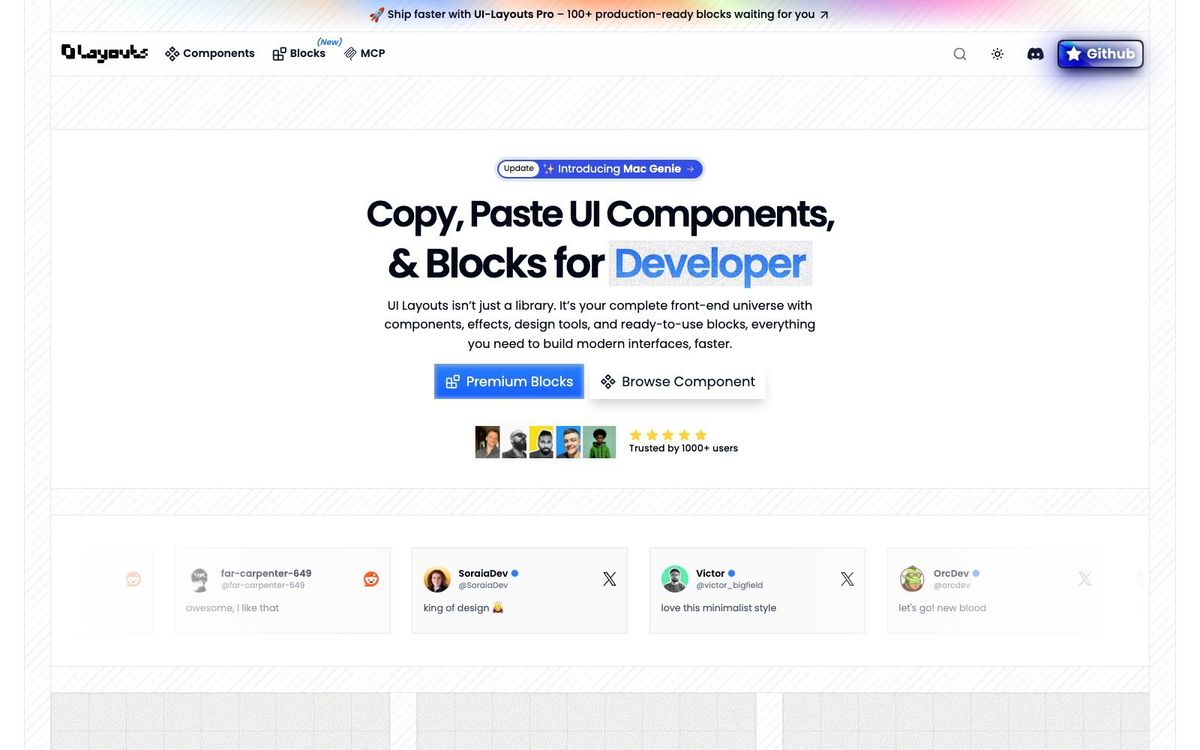The image size is (1200, 750).
Task: Click the (New) tag above Blocks
Action: point(330,42)
